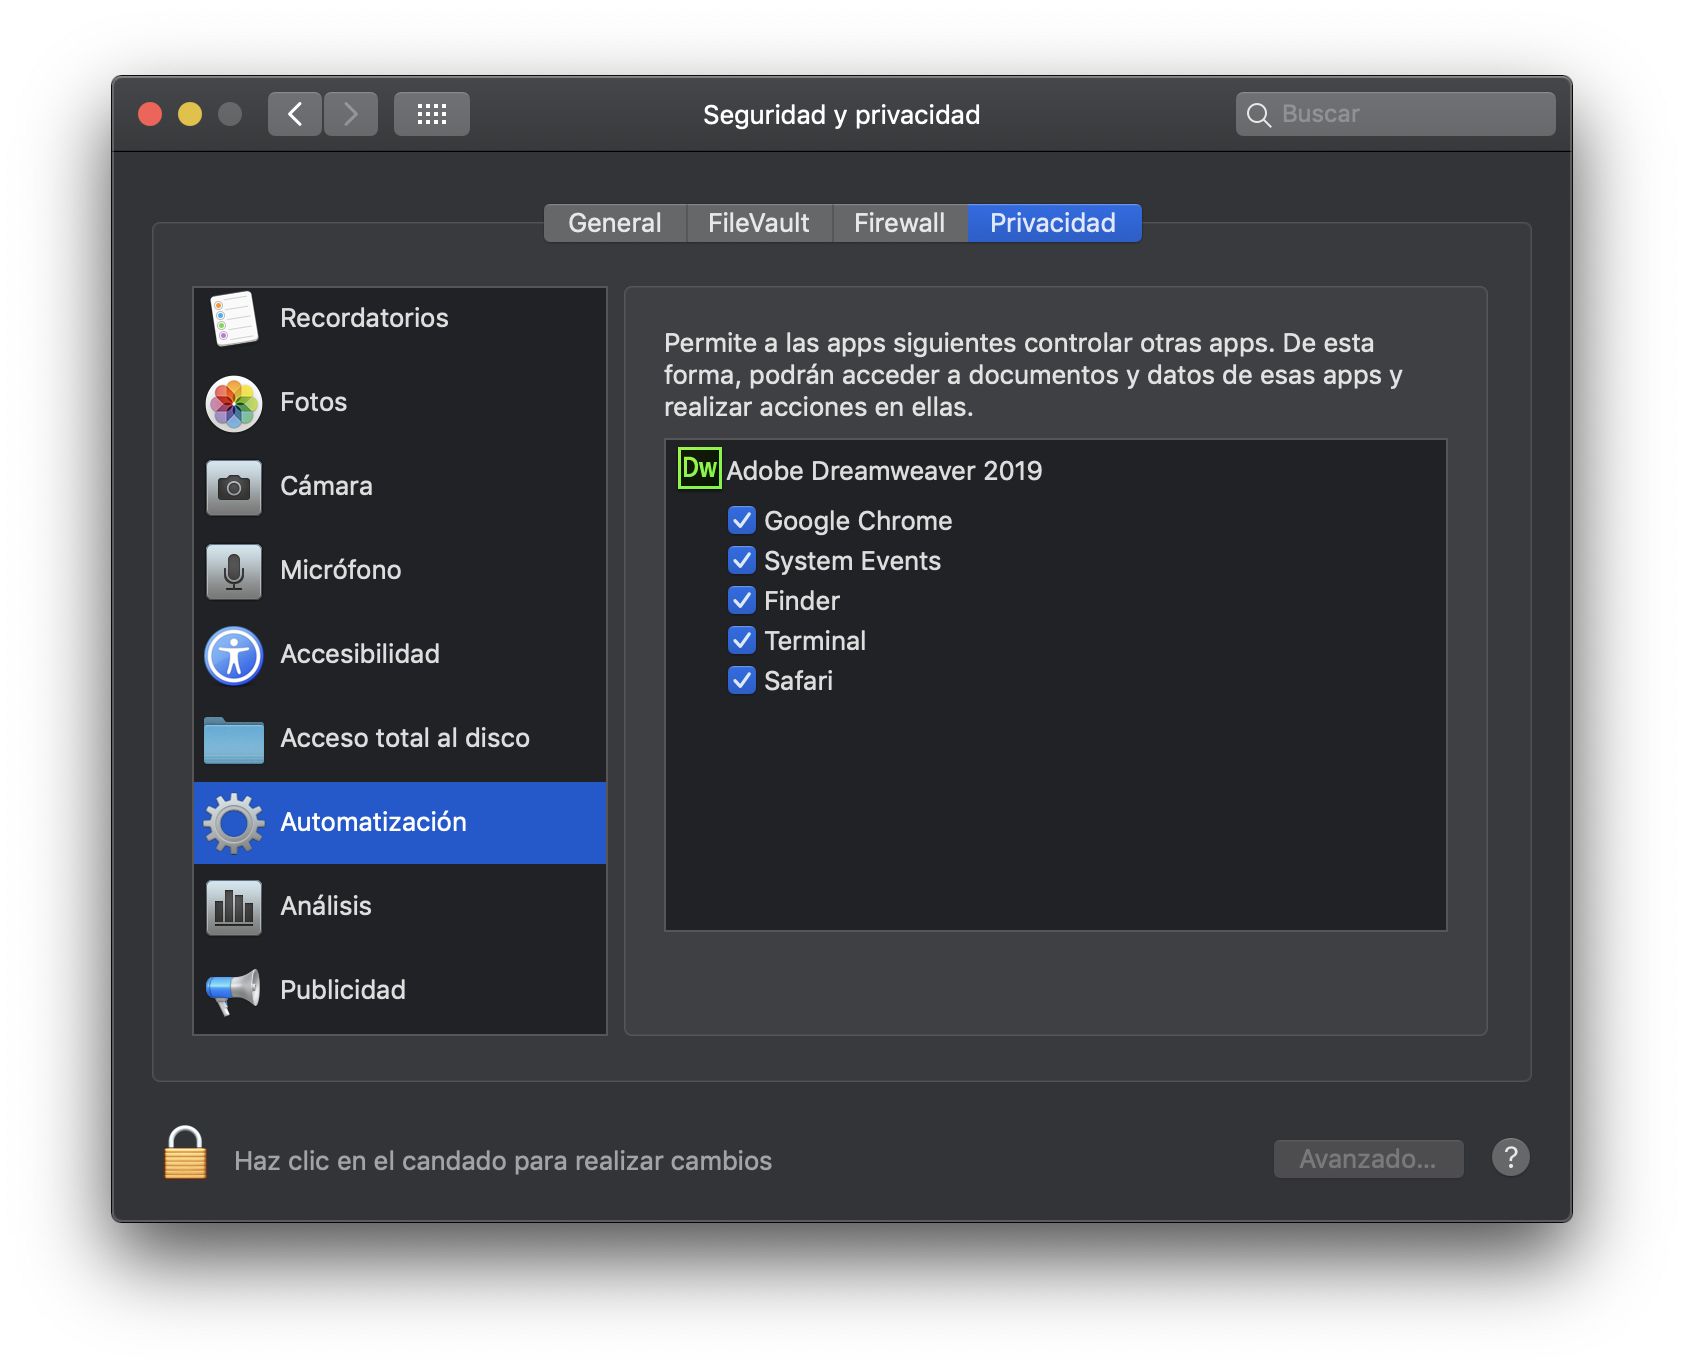Screen dimensions: 1684x1370
Task: Select the Análisis bar chart icon
Action: [x=232, y=906]
